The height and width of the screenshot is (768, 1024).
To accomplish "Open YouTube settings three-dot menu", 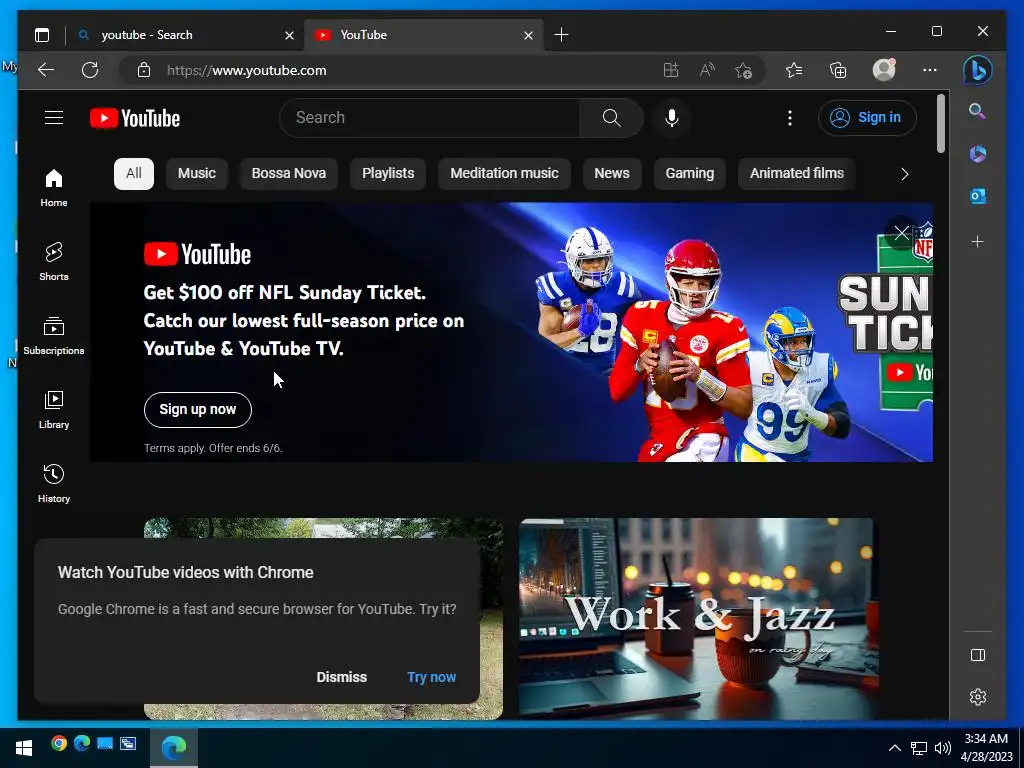I will [x=790, y=118].
